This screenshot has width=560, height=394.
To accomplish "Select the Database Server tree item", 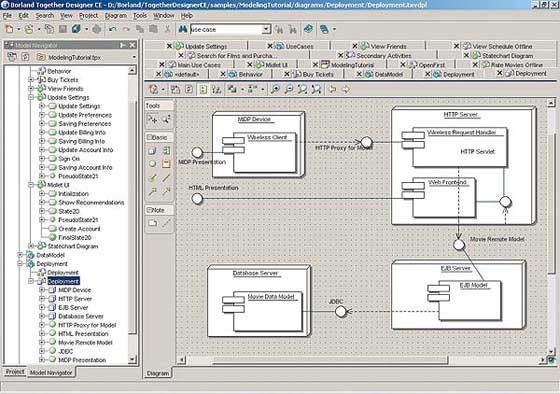I will pos(81,316).
